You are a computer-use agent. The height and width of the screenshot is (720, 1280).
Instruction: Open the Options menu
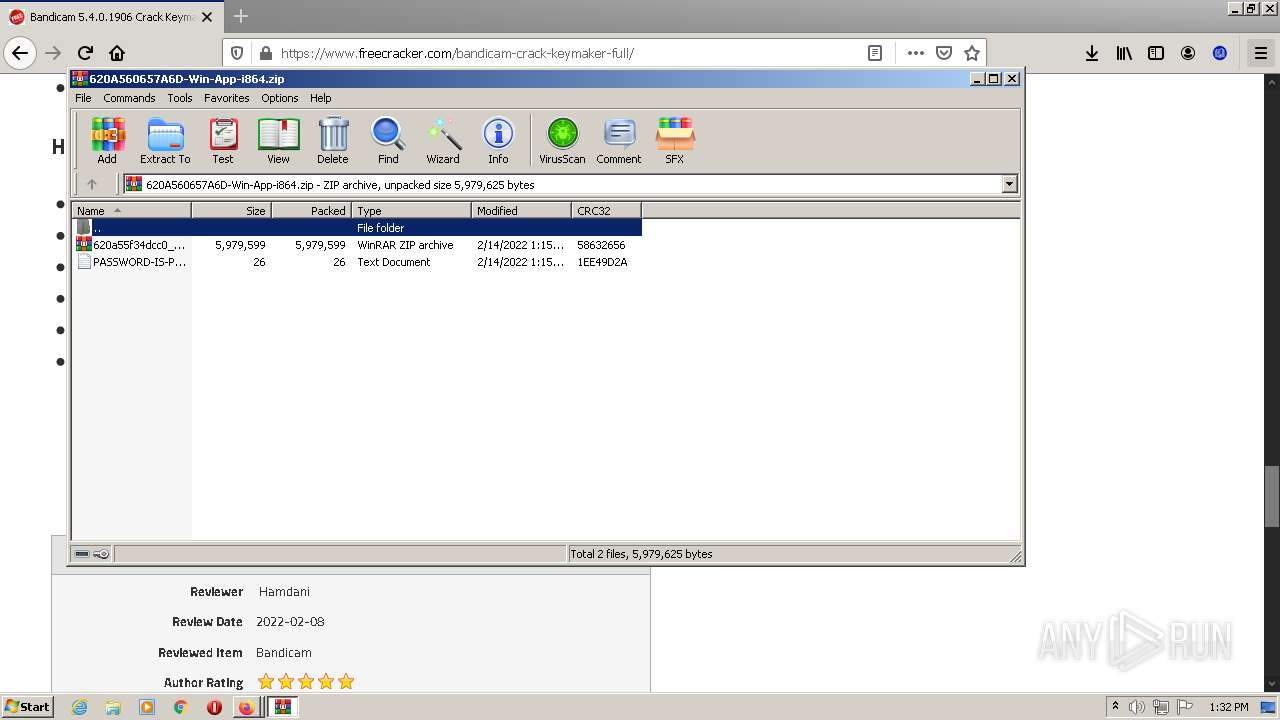coord(280,98)
